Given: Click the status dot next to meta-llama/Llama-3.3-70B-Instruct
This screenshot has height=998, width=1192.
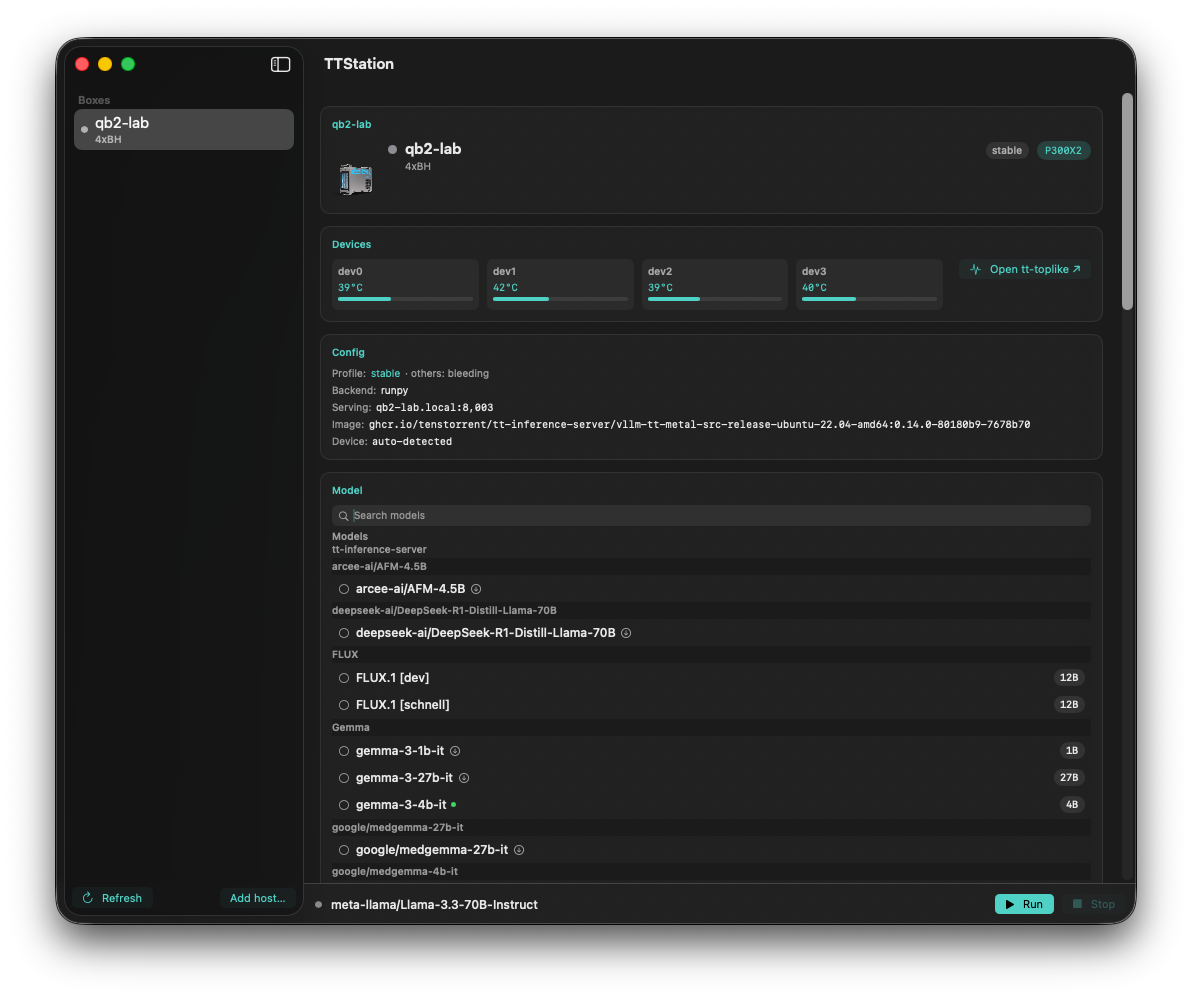Looking at the screenshot, I should pos(319,905).
